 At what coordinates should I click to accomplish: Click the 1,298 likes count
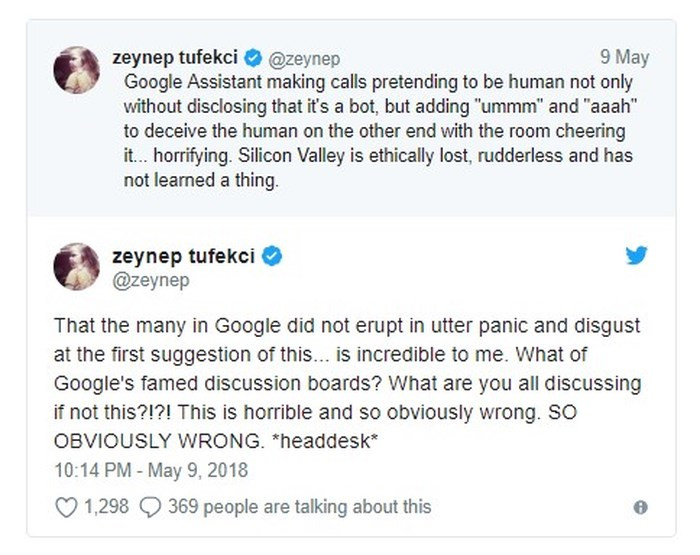(106, 507)
